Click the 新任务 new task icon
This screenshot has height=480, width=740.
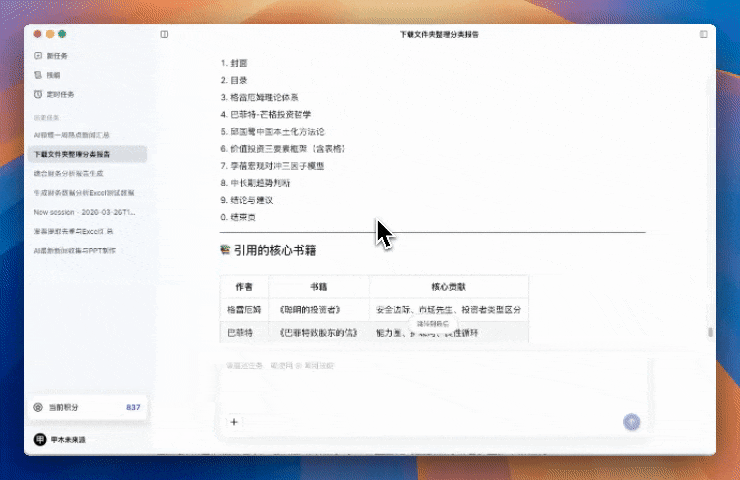click(x=38, y=56)
